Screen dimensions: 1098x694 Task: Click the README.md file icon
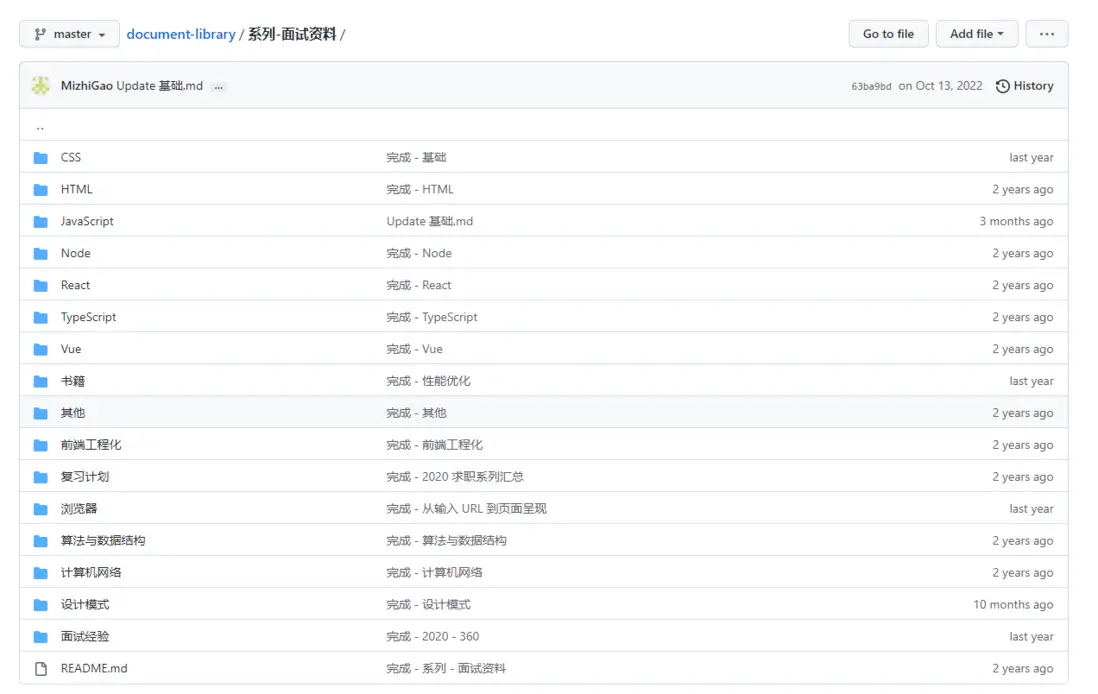(x=41, y=669)
